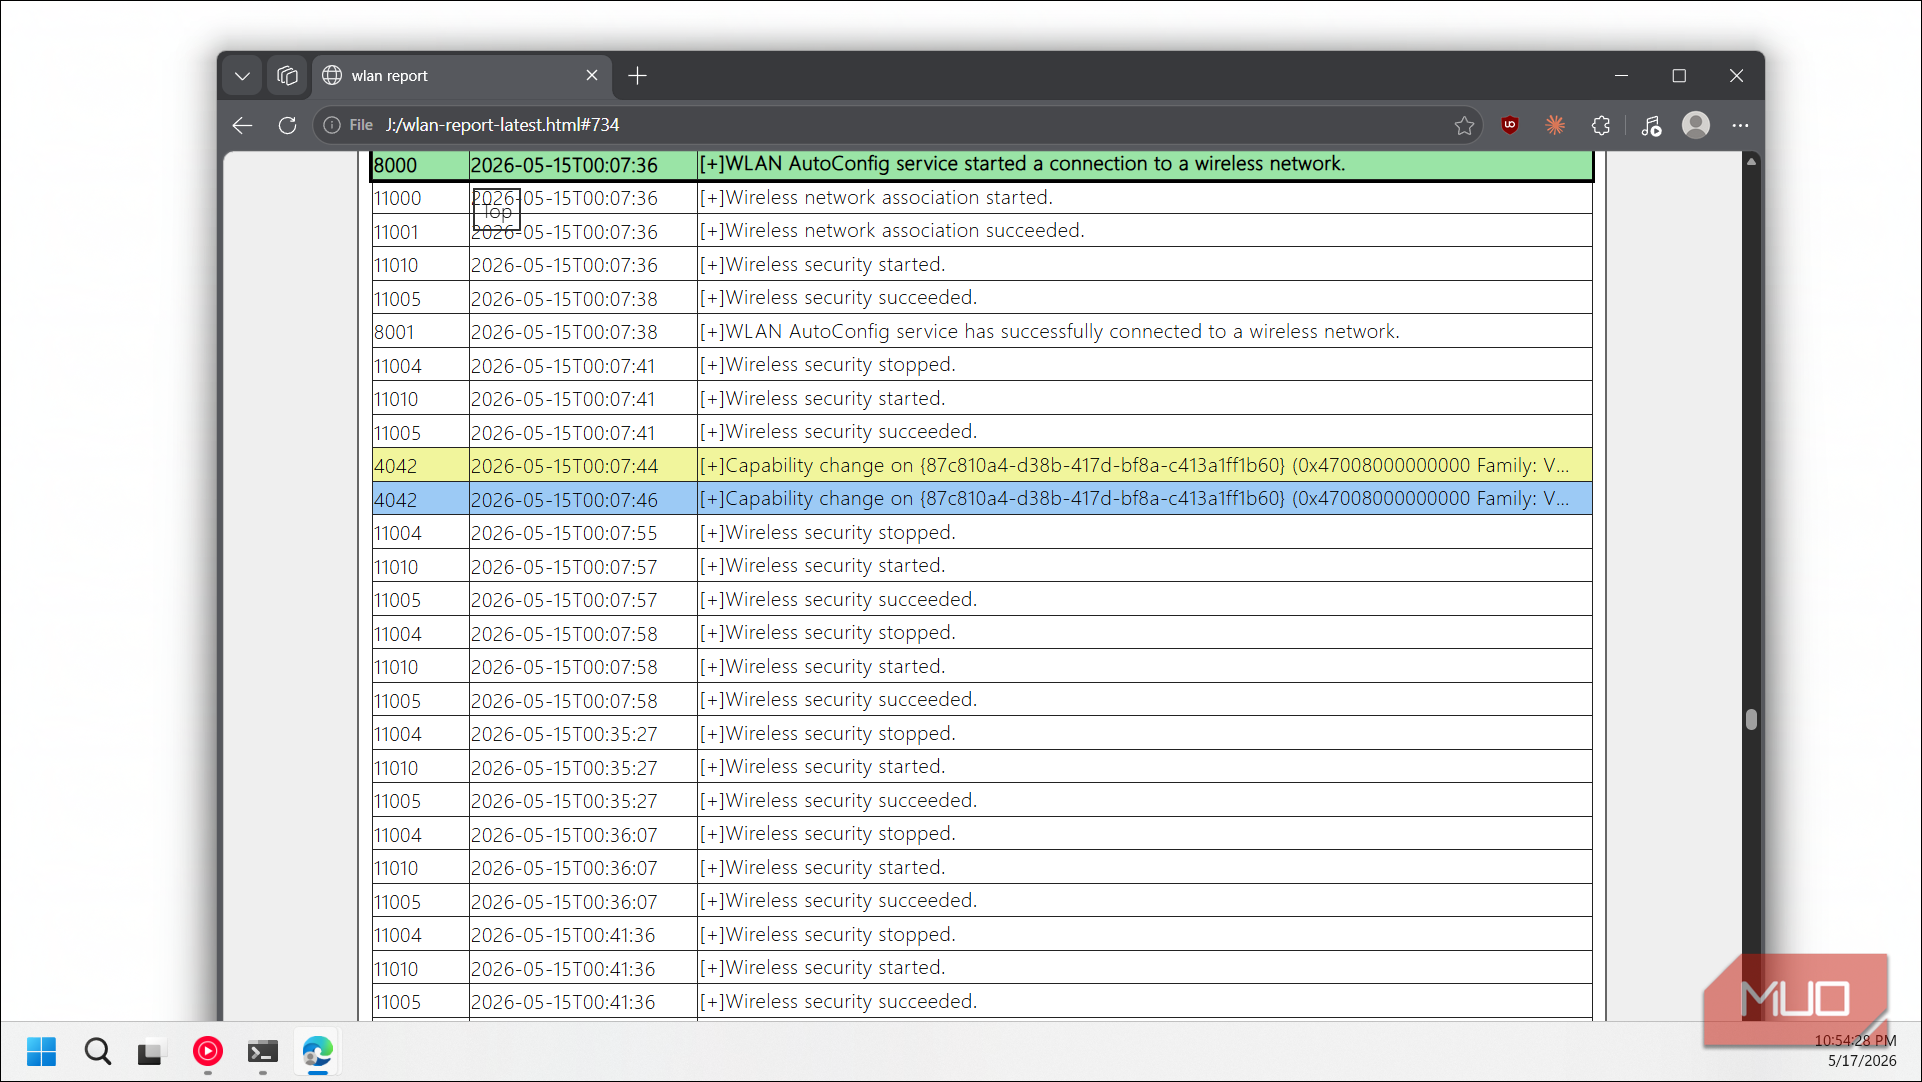Select timestamp 2026-05-15T00:35:27 of security stopped row
1922x1082 pixels.
tap(564, 734)
